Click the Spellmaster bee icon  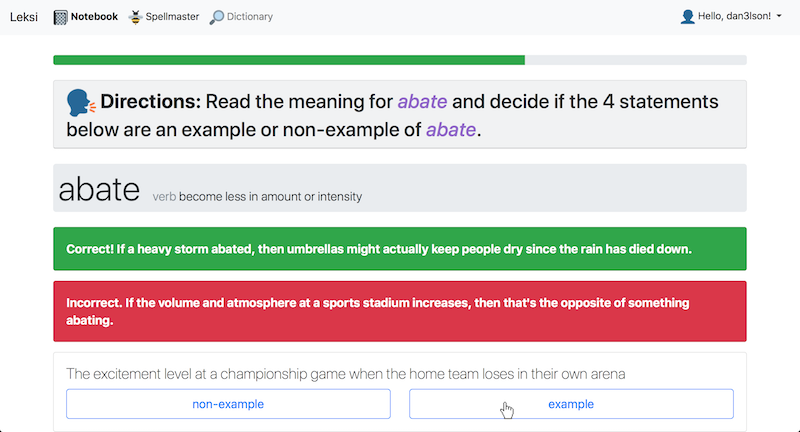(135, 17)
